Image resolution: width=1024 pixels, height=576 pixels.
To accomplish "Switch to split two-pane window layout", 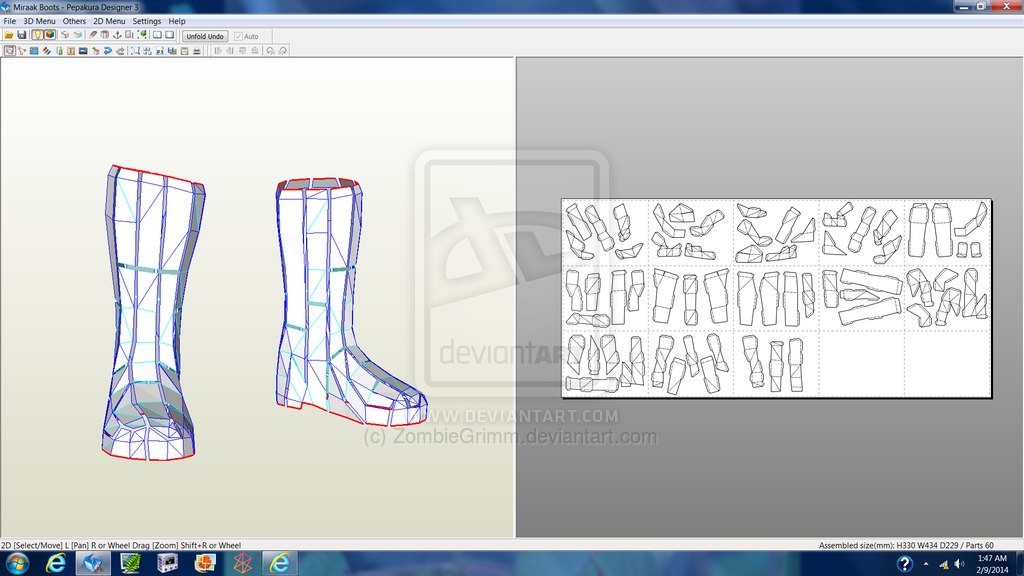I will click(x=157, y=35).
